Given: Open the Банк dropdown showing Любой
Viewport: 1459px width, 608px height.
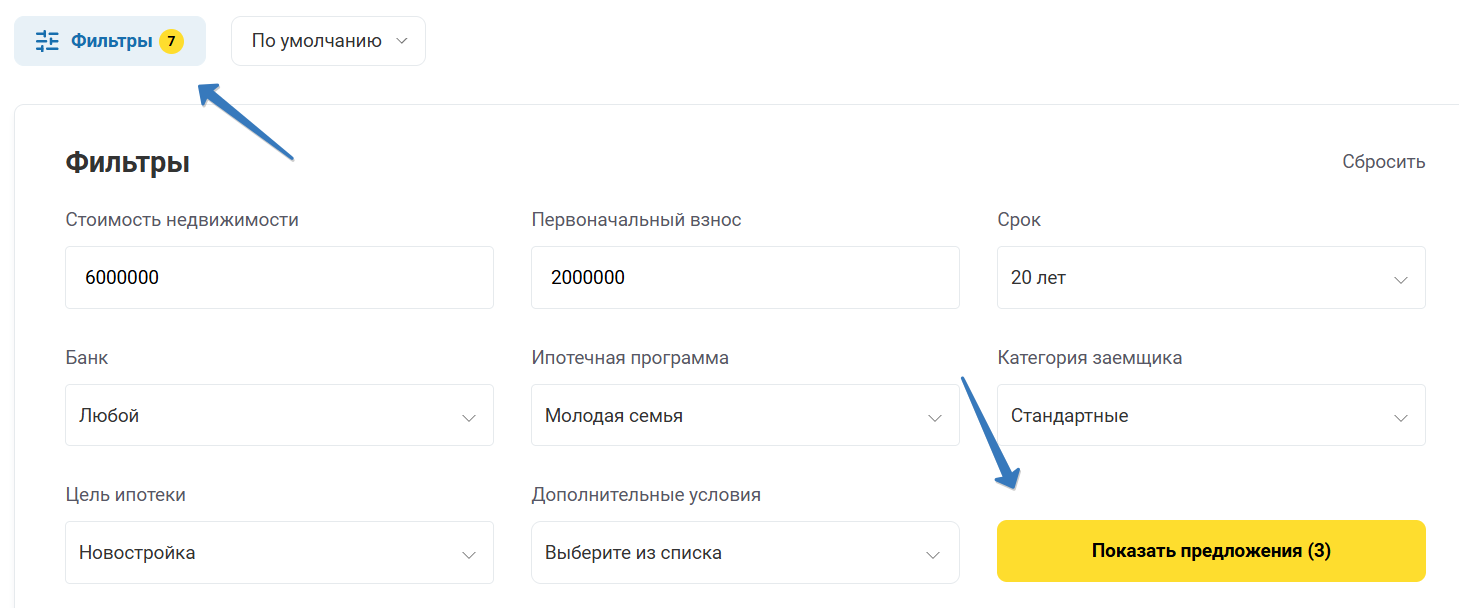Looking at the screenshot, I should coord(279,415).
